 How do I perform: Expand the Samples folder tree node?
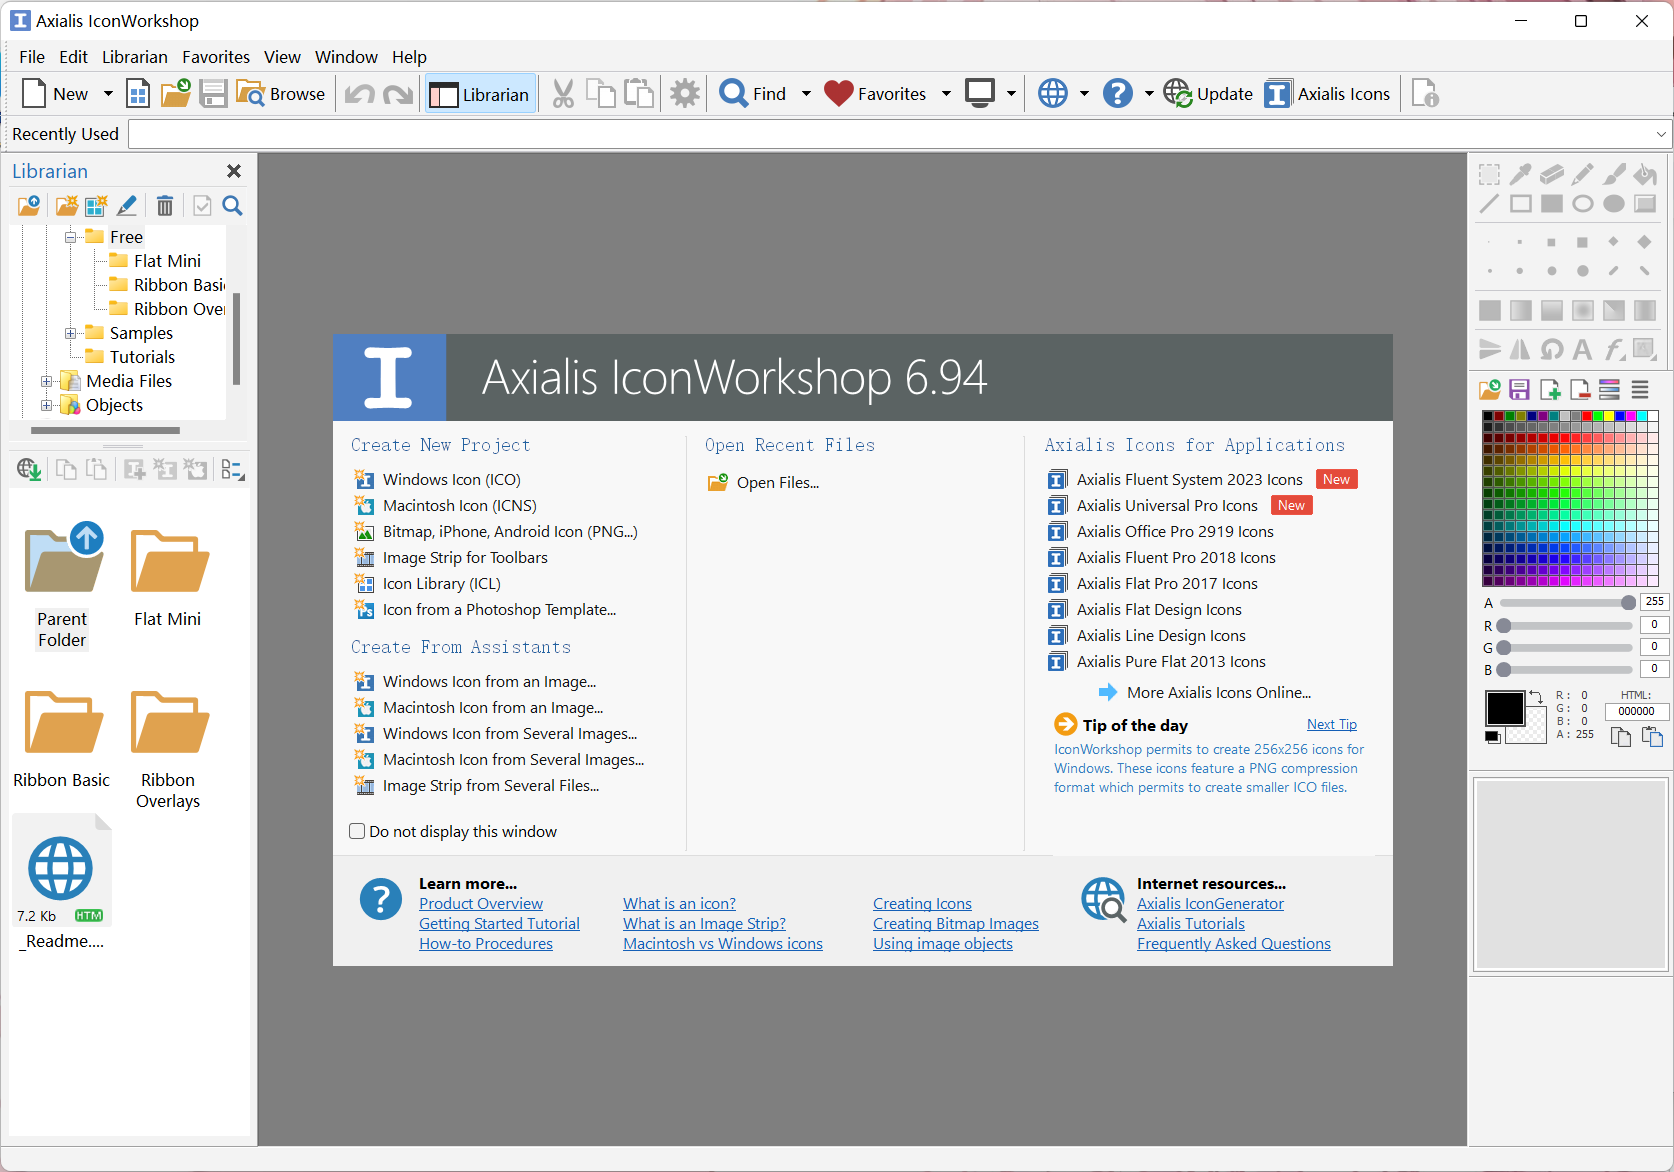point(71,333)
